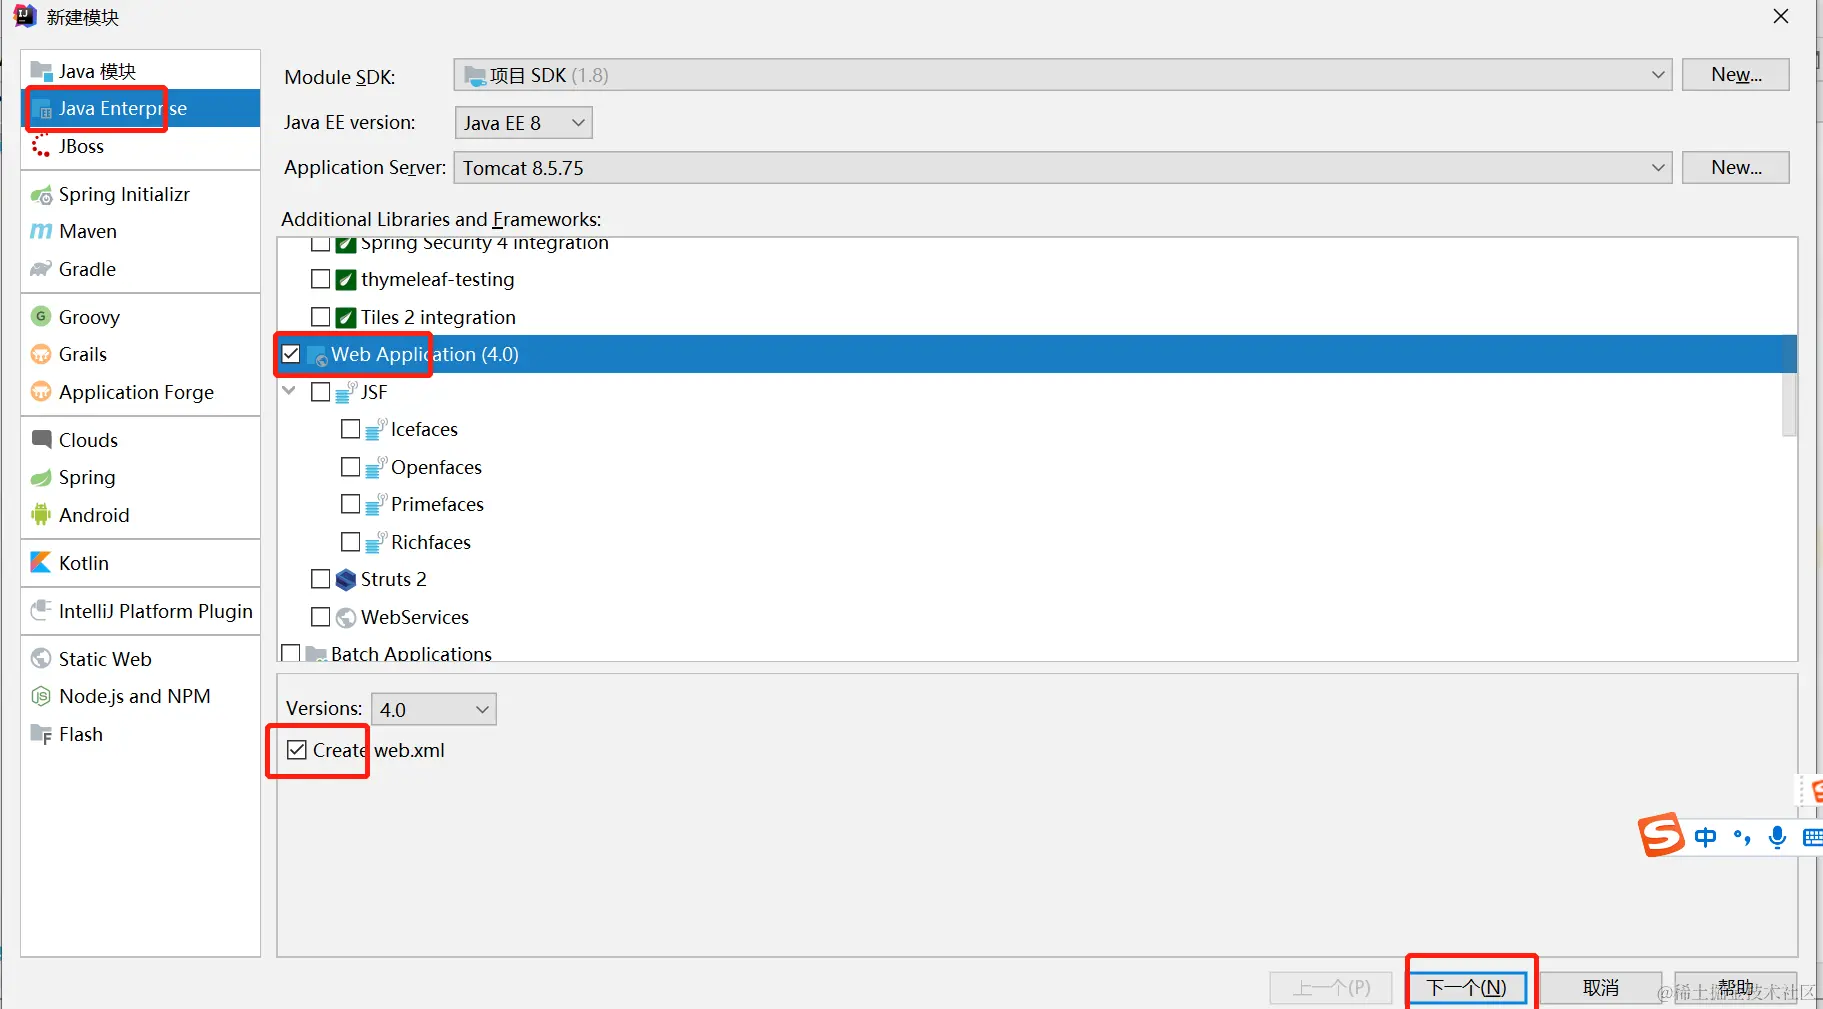The width and height of the screenshot is (1823, 1009).
Task: Enable the Struts 2 checkbox
Action: (x=321, y=579)
